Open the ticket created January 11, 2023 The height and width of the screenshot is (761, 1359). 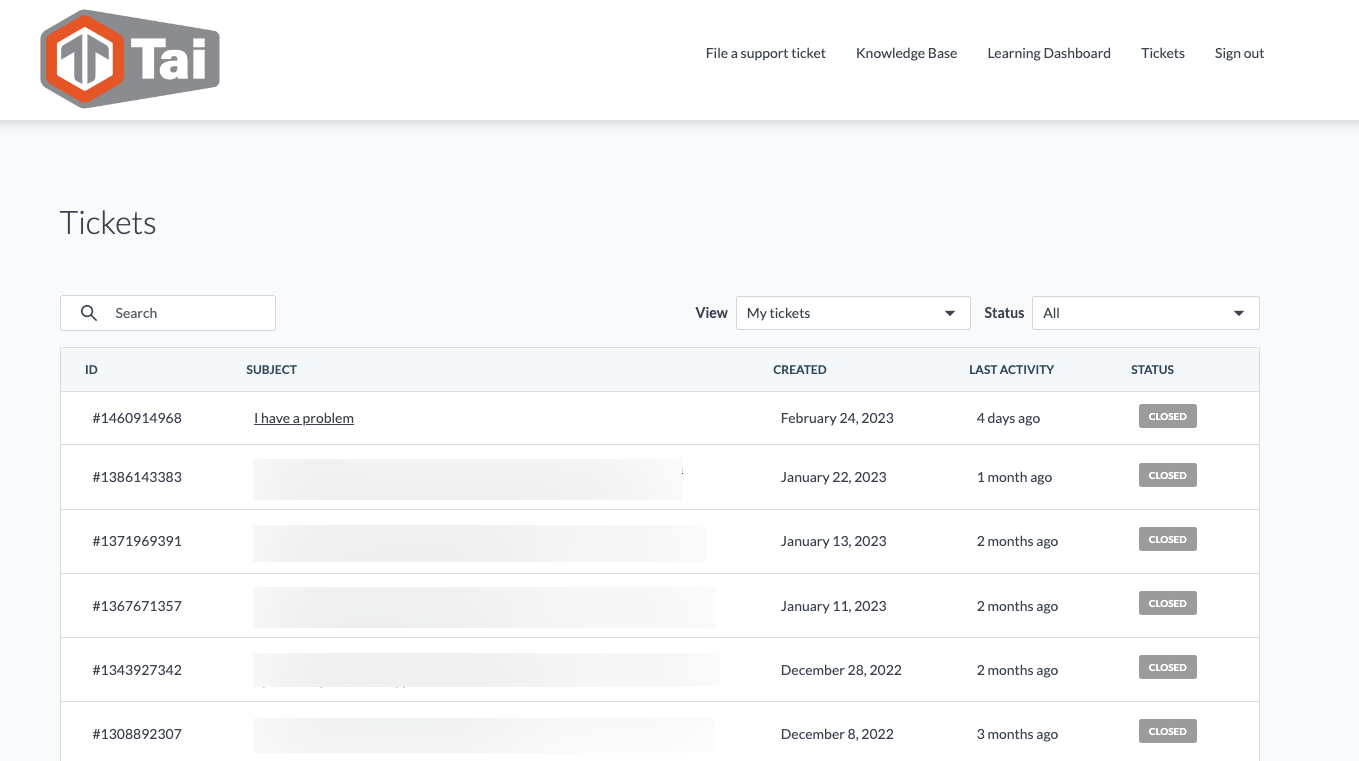click(x=833, y=606)
